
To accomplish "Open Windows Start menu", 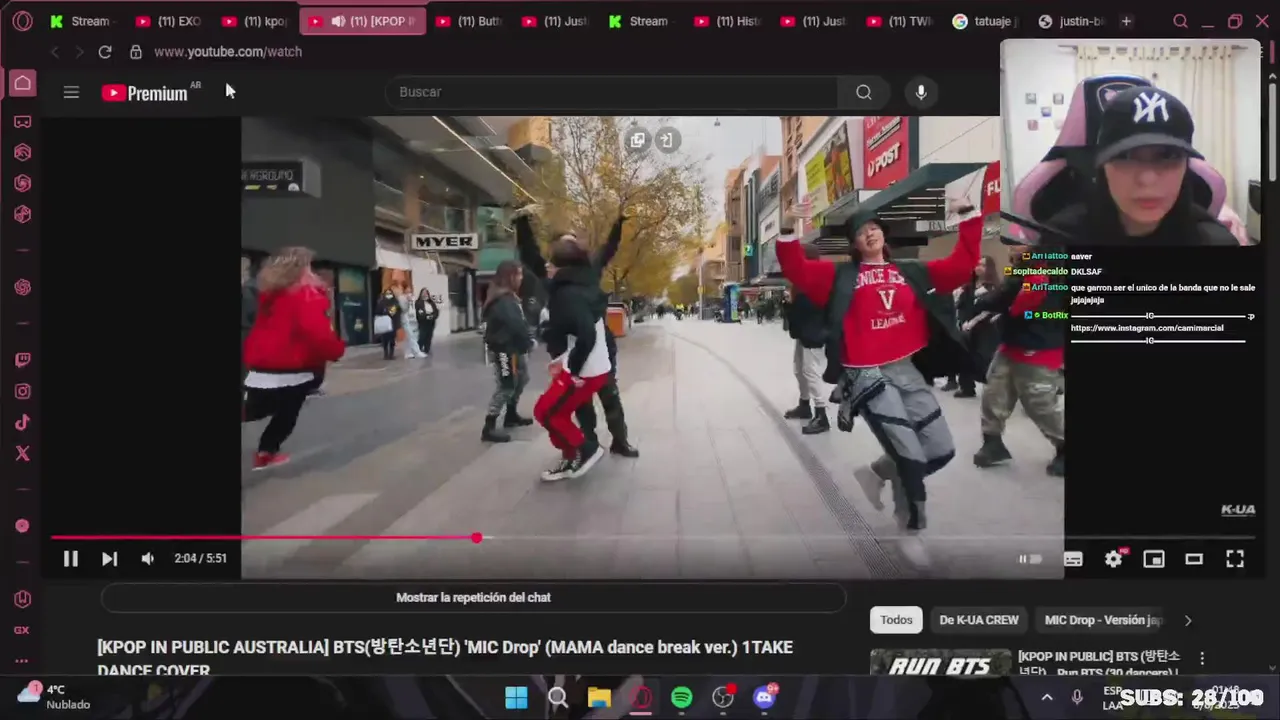I will click(x=516, y=698).
